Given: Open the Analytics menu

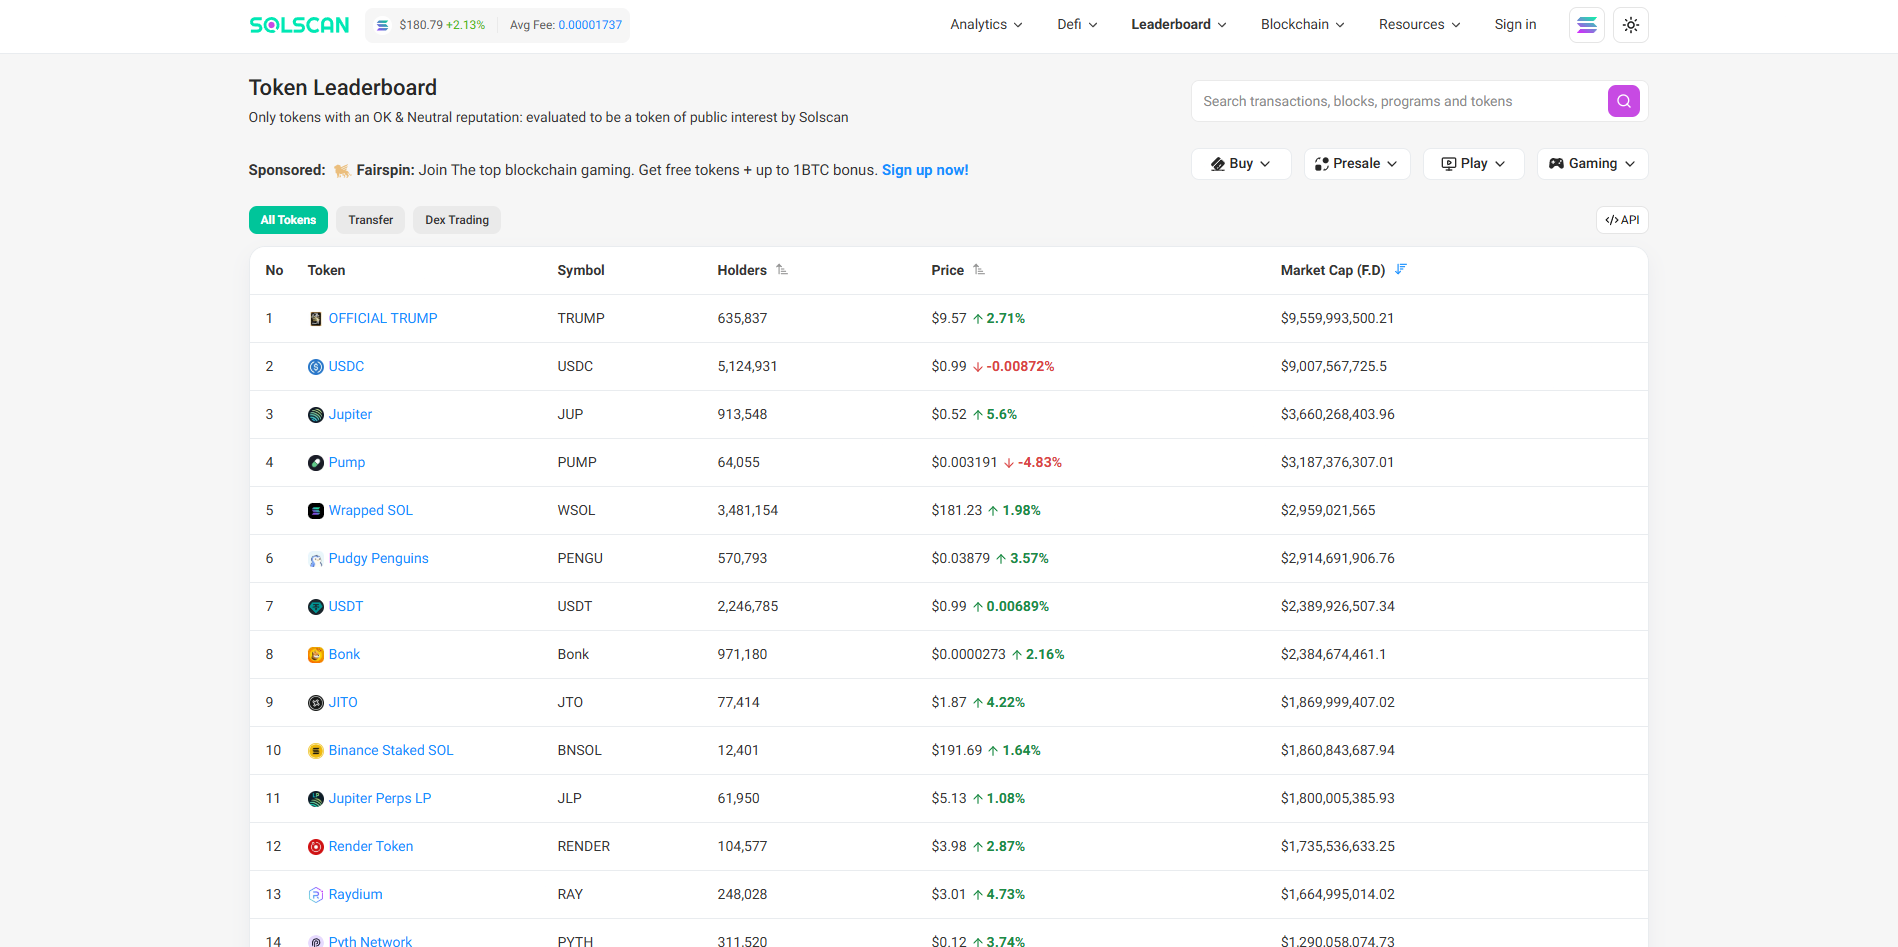Looking at the screenshot, I should pos(985,24).
